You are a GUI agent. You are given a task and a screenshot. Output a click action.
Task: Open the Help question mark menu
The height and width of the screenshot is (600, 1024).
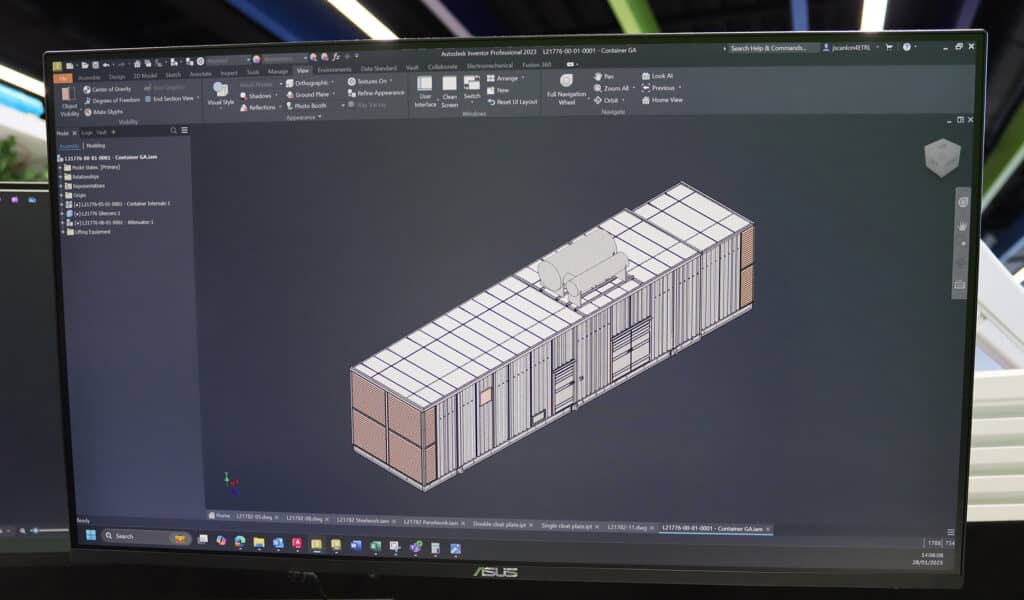tap(906, 47)
